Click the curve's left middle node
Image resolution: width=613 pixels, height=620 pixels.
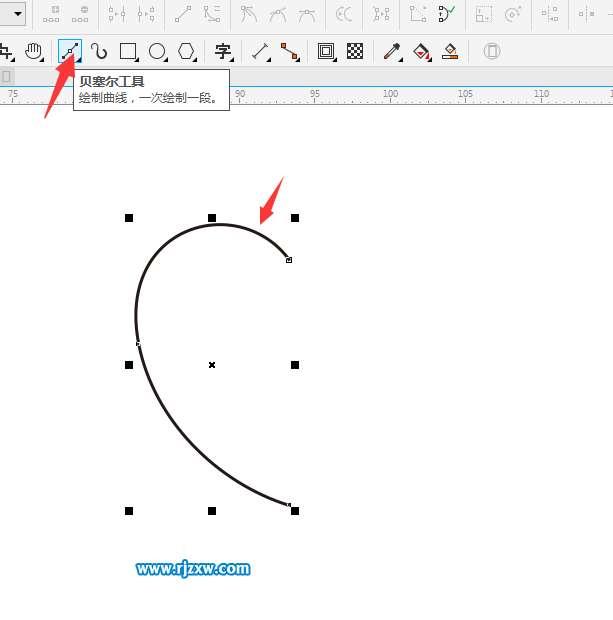[x=138, y=344]
